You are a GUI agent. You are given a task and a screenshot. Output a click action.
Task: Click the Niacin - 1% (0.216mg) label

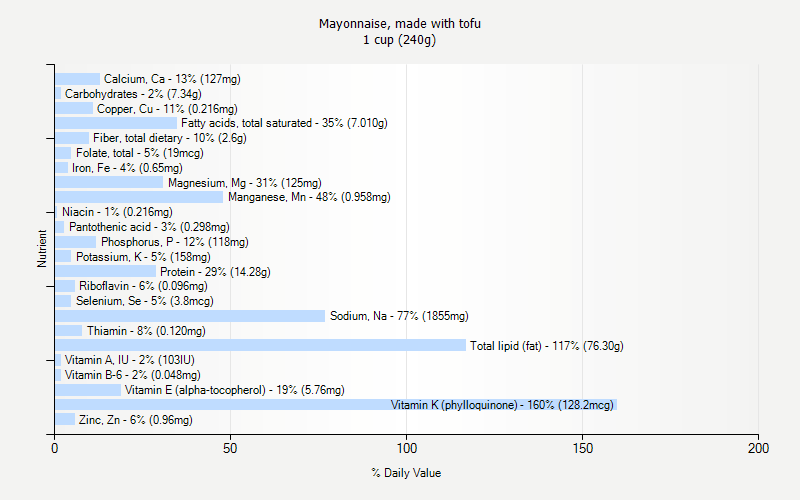(x=117, y=212)
